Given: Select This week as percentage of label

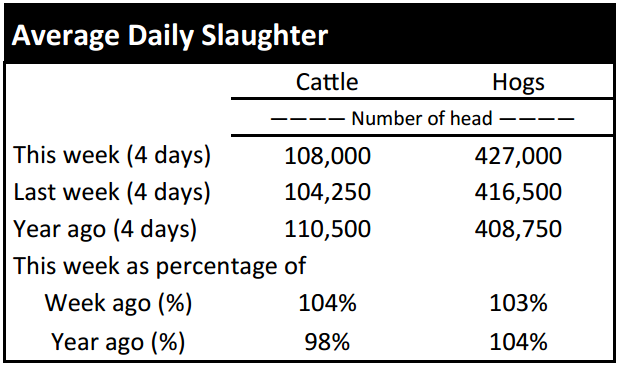Looking at the screenshot, I should coord(160,266).
